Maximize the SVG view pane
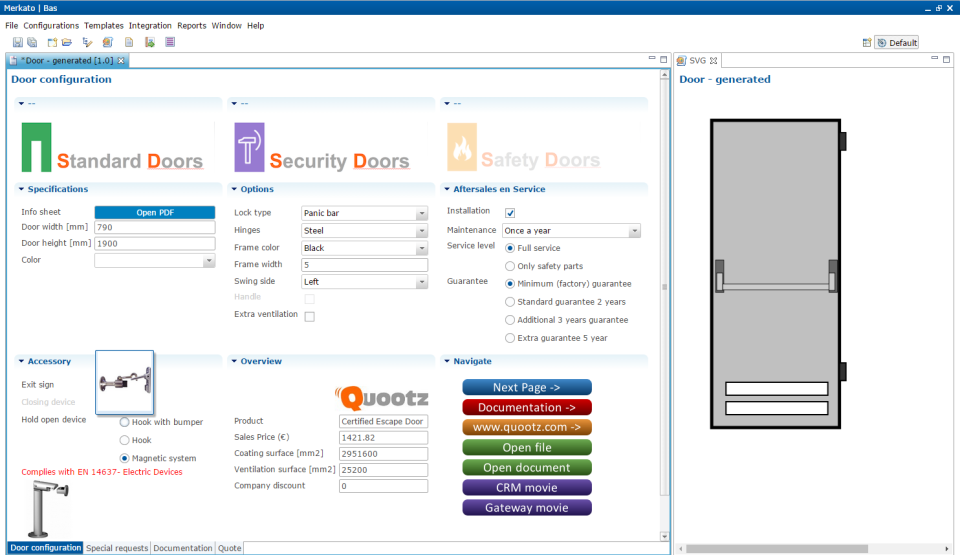 947,59
